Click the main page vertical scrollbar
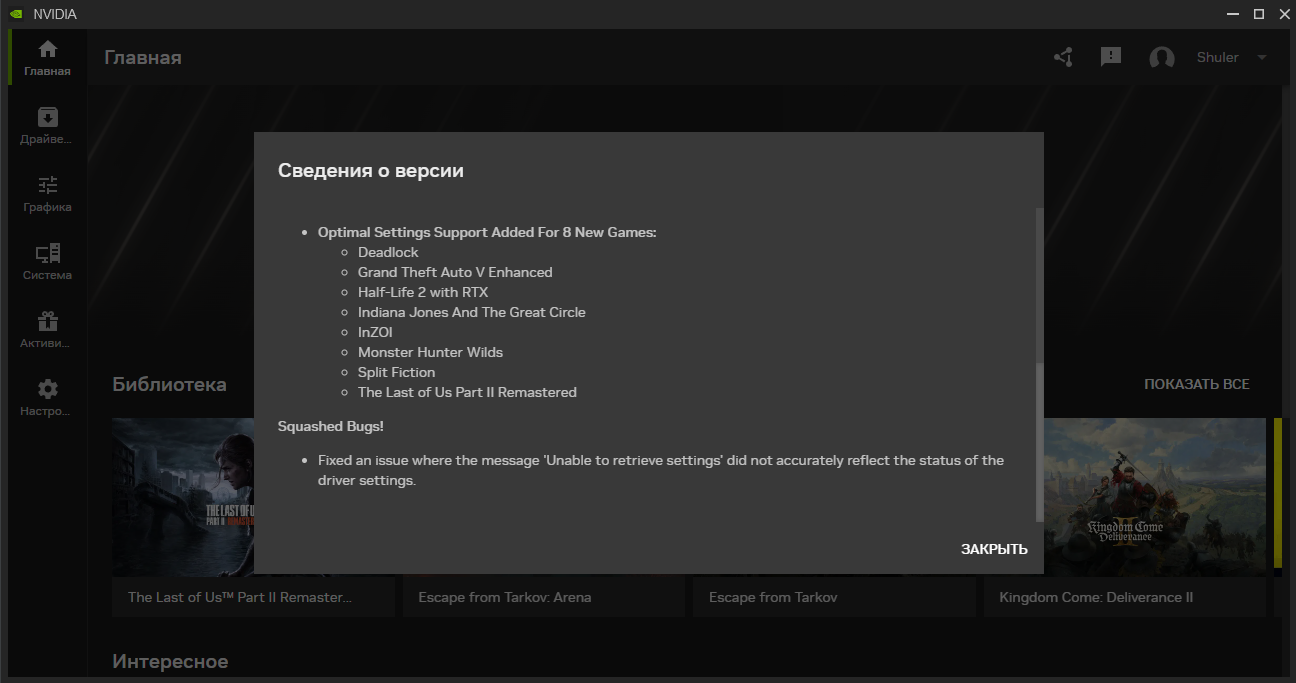This screenshot has width=1296, height=683. (x=1287, y=380)
